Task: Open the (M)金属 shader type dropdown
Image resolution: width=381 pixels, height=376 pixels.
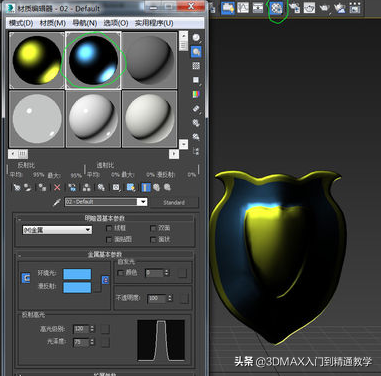Action: 57,230
